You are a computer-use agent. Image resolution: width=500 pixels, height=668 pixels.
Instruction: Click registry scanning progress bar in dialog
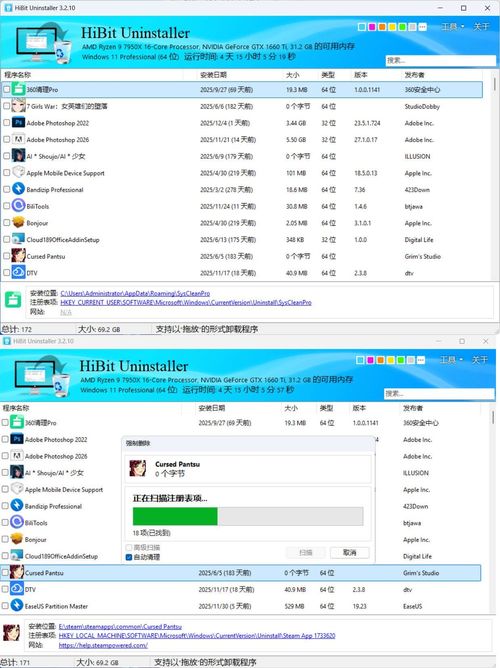[248, 516]
